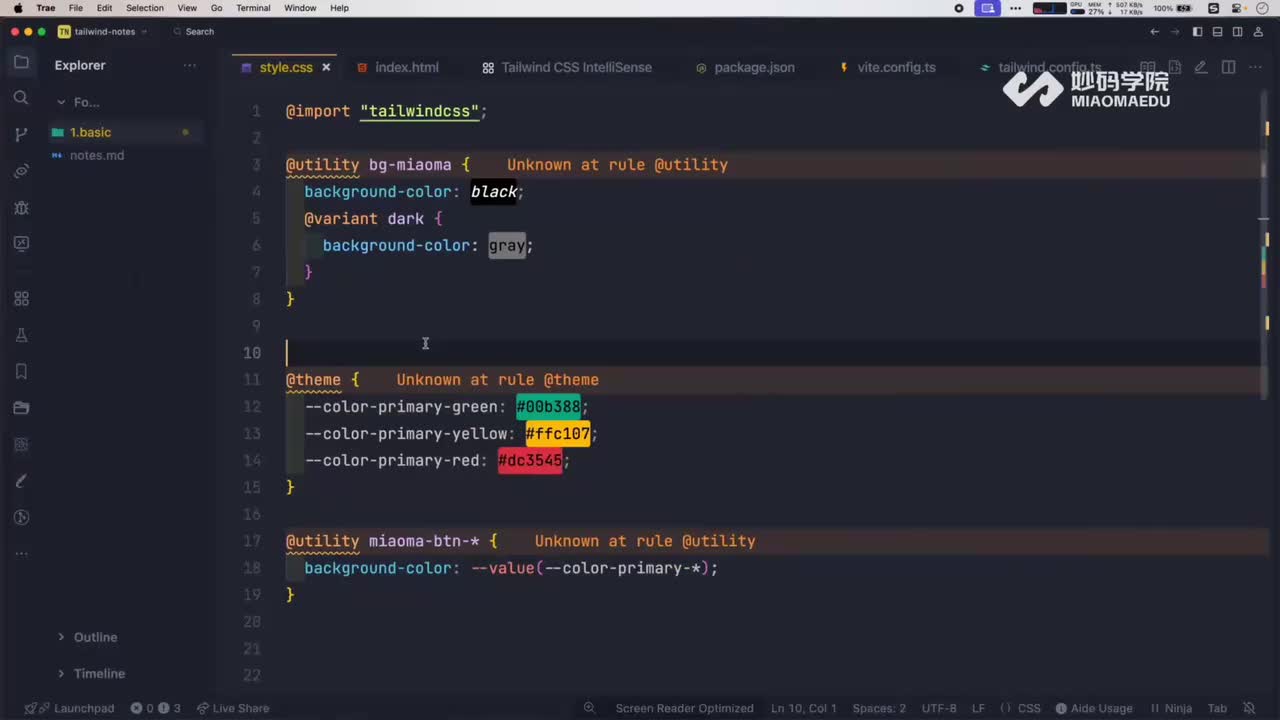Screen dimensions: 1280x720
Task: Switch to the tailwind.config.ts tab
Action: coord(1040,67)
